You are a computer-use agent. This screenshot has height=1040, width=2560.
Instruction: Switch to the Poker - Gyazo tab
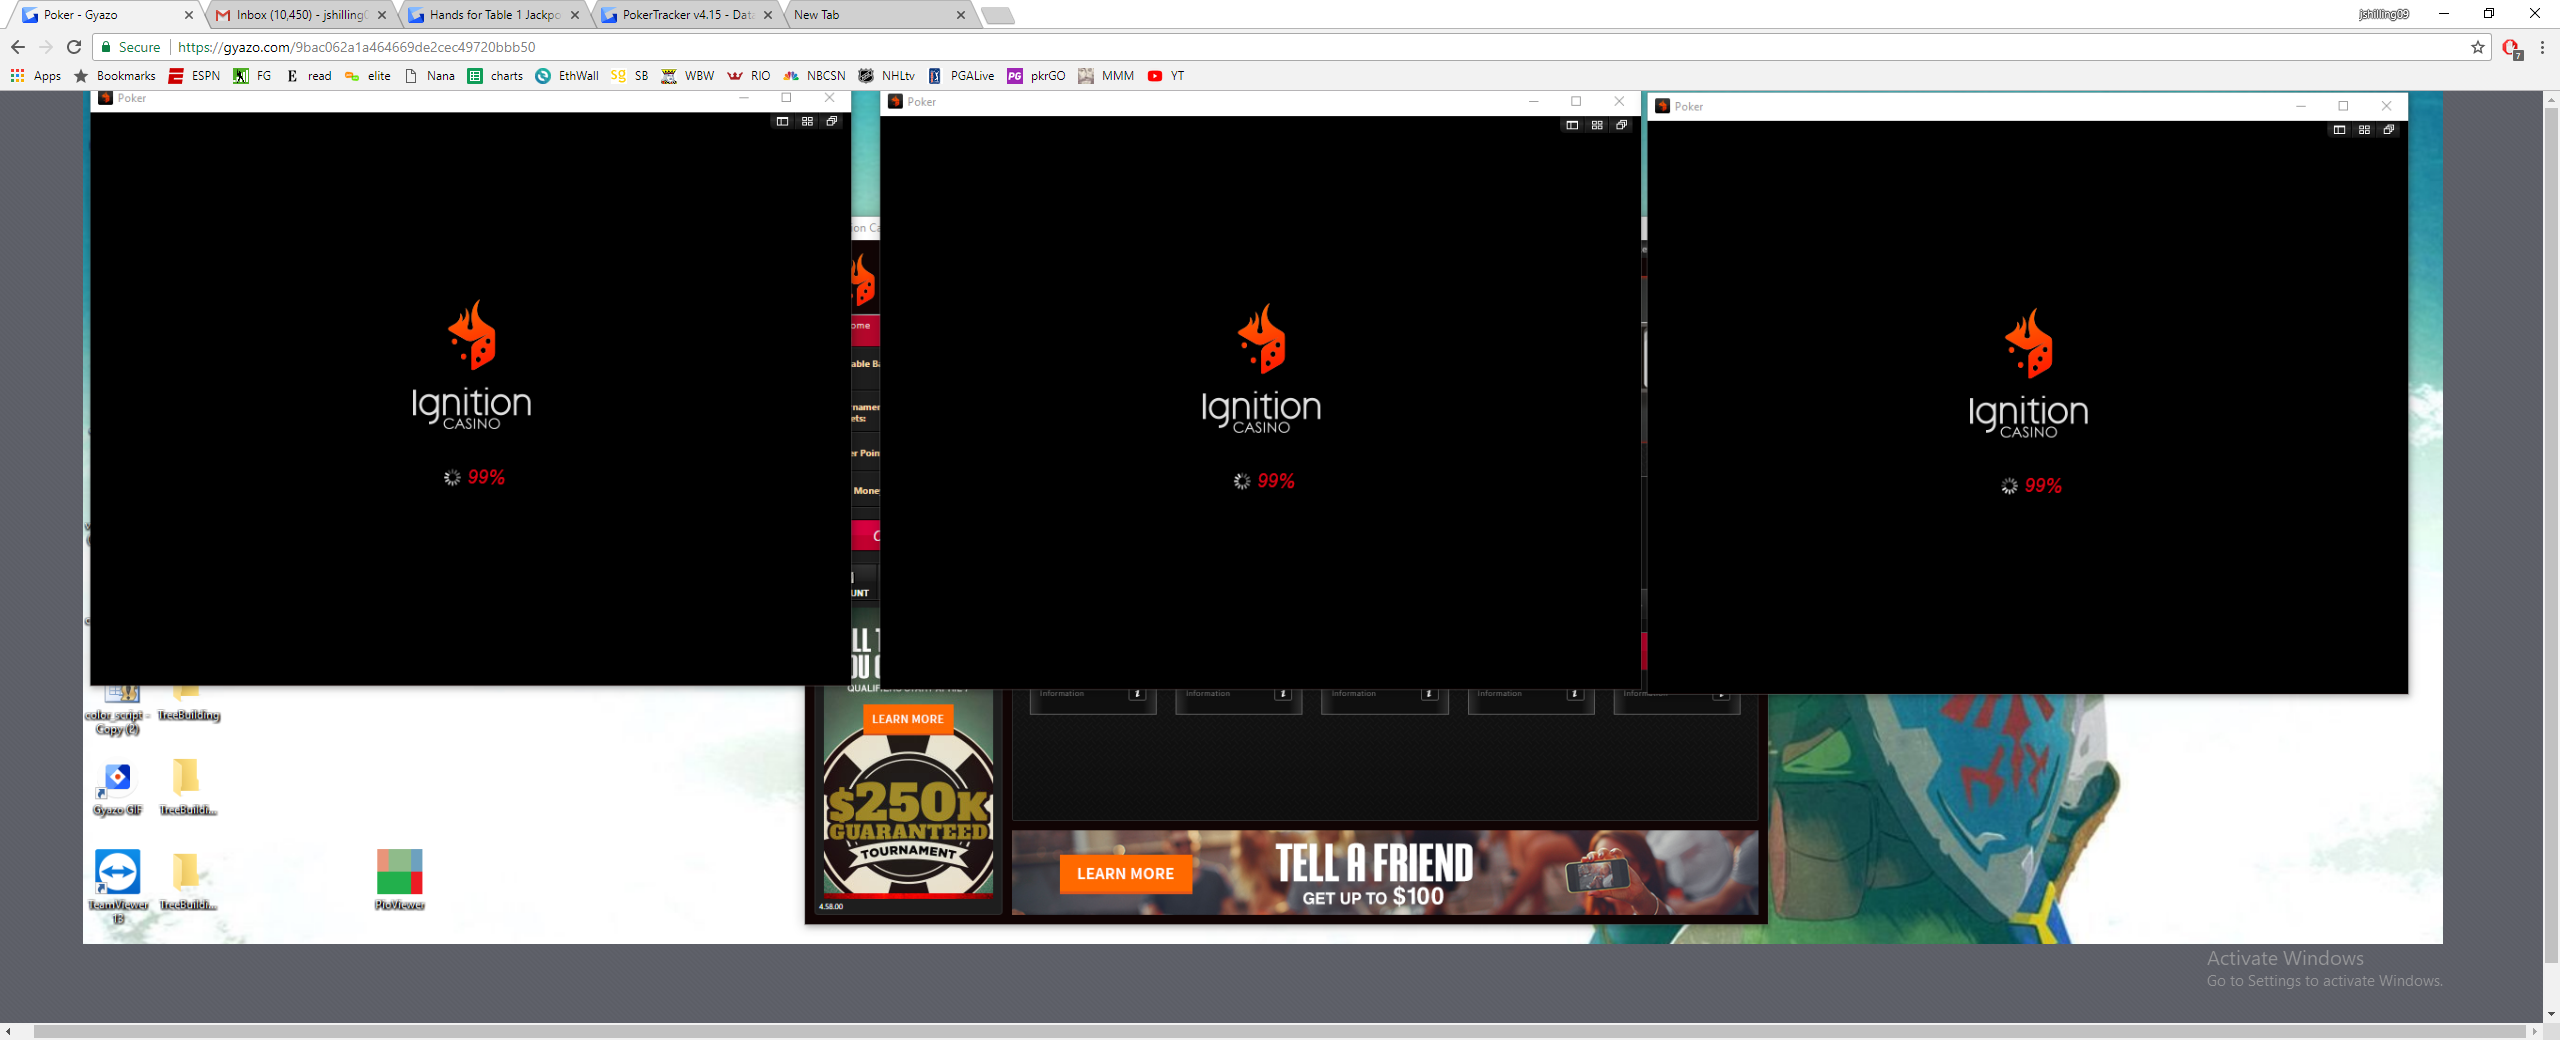coord(105,15)
